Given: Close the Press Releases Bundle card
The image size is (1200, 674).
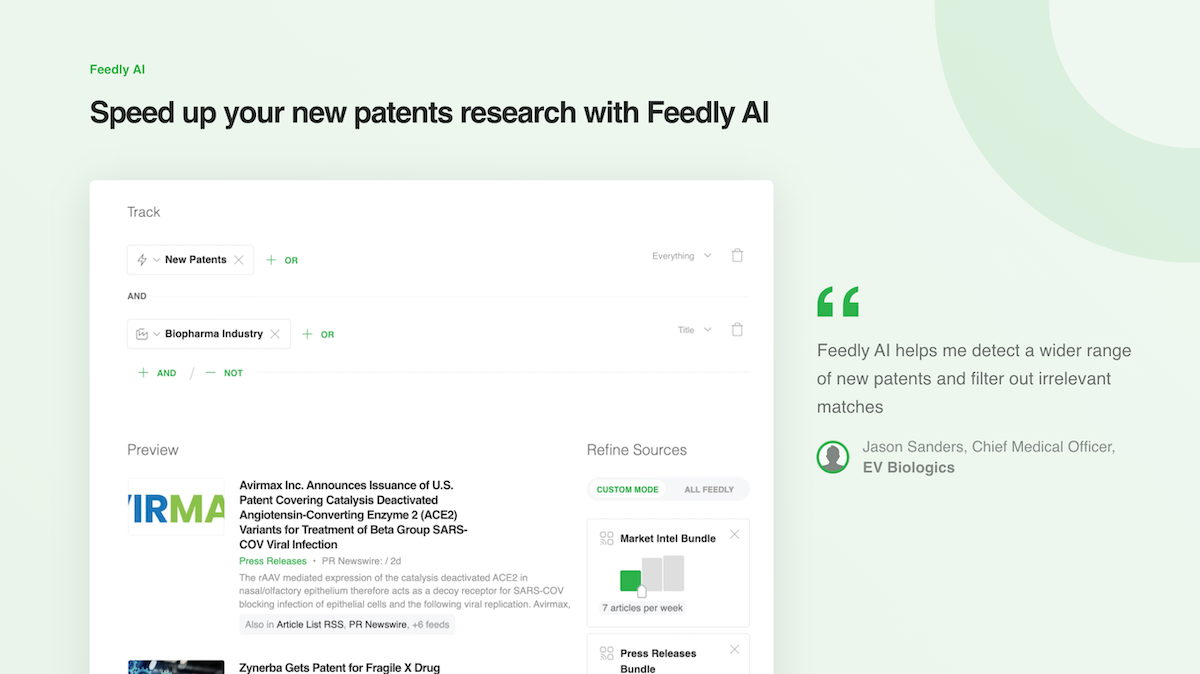Looking at the screenshot, I should [735, 649].
